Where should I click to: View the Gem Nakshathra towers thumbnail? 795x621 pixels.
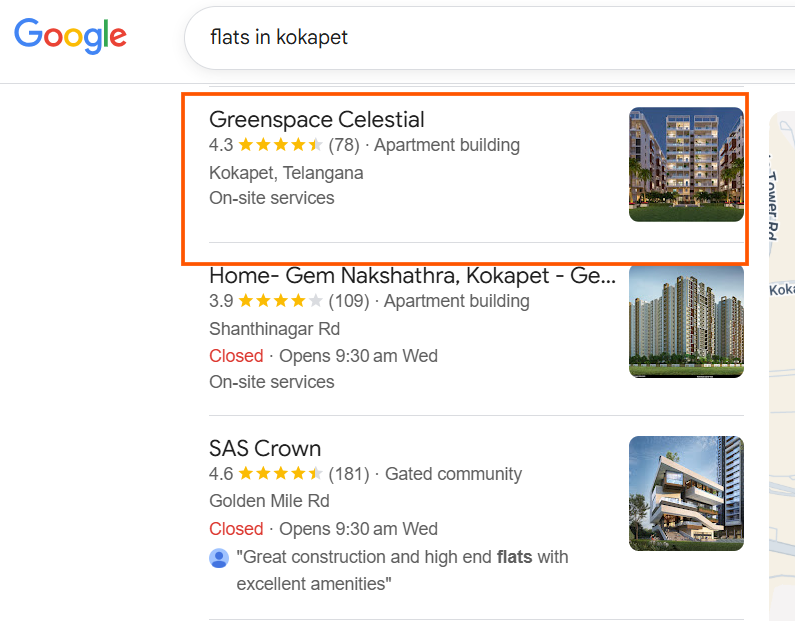pyautogui.click(x=686, y=320)
